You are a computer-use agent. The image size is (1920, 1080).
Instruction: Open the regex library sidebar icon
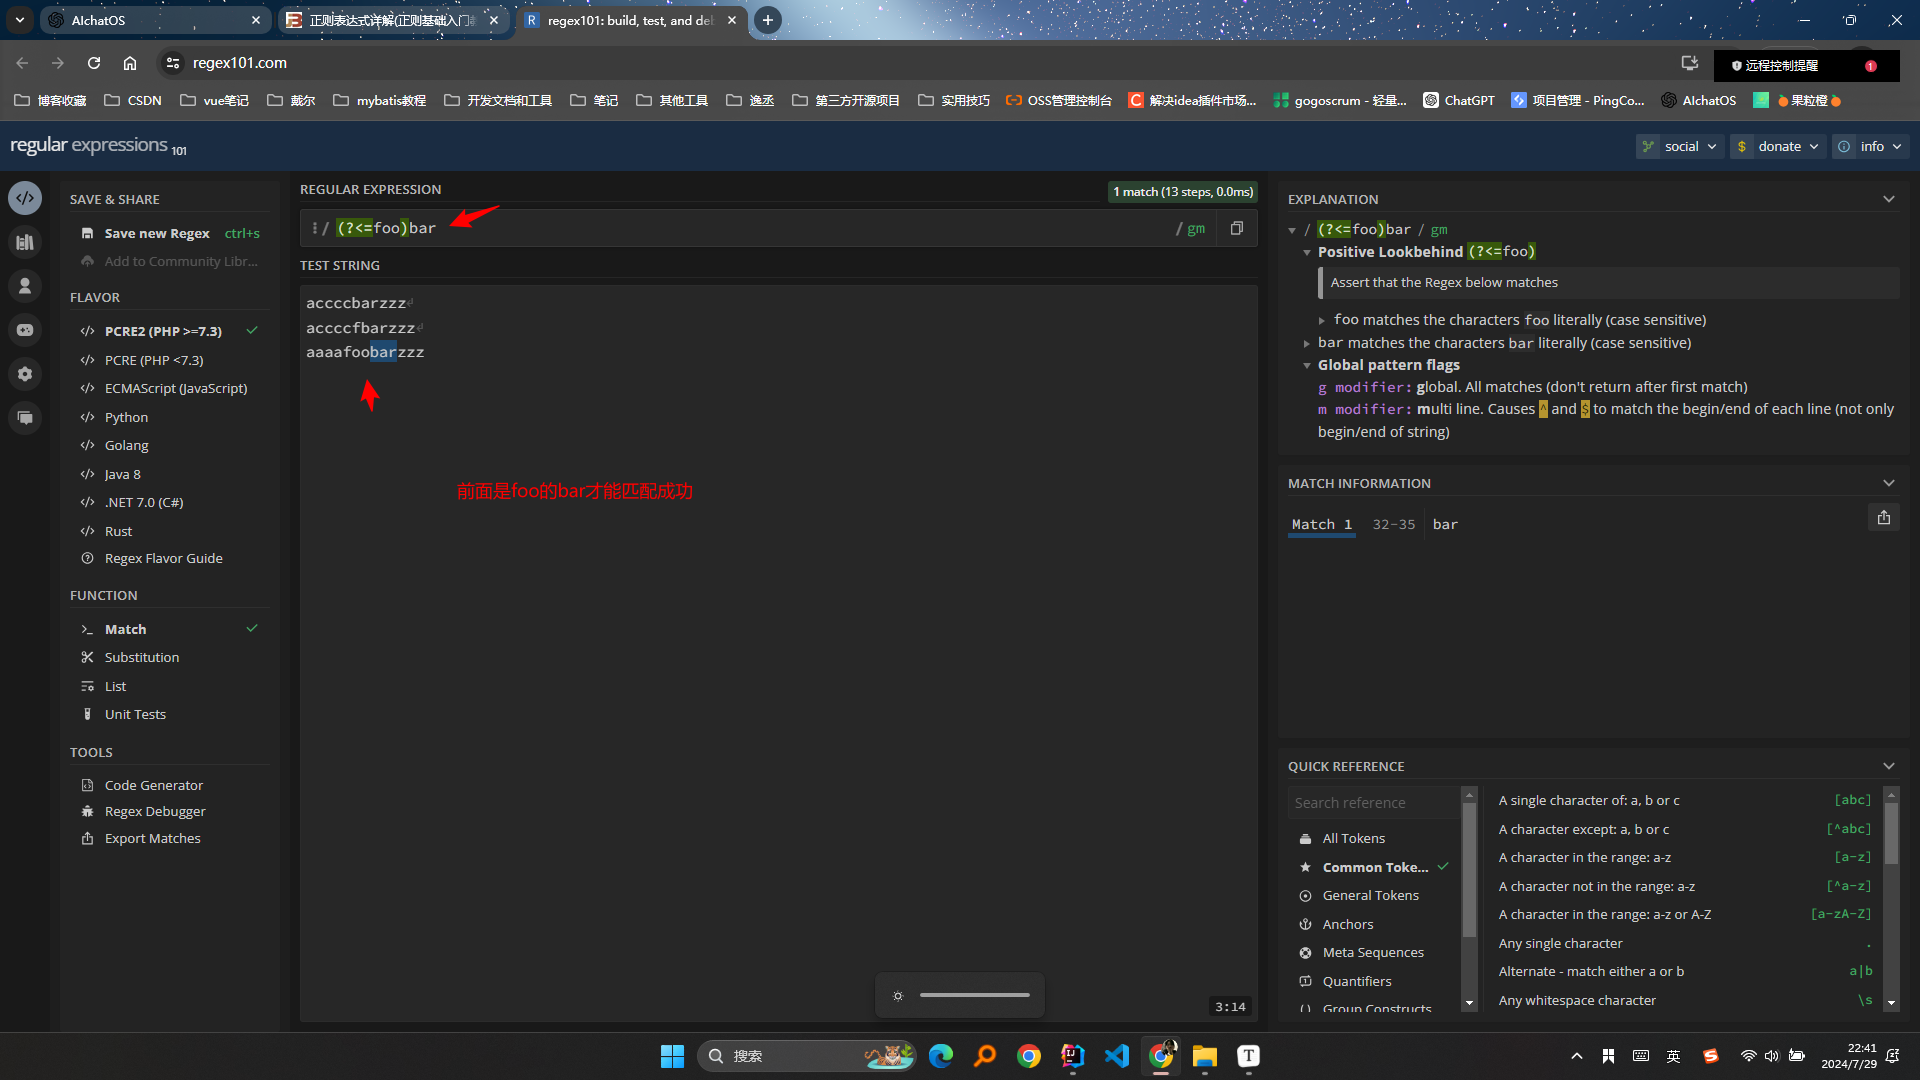25,242
